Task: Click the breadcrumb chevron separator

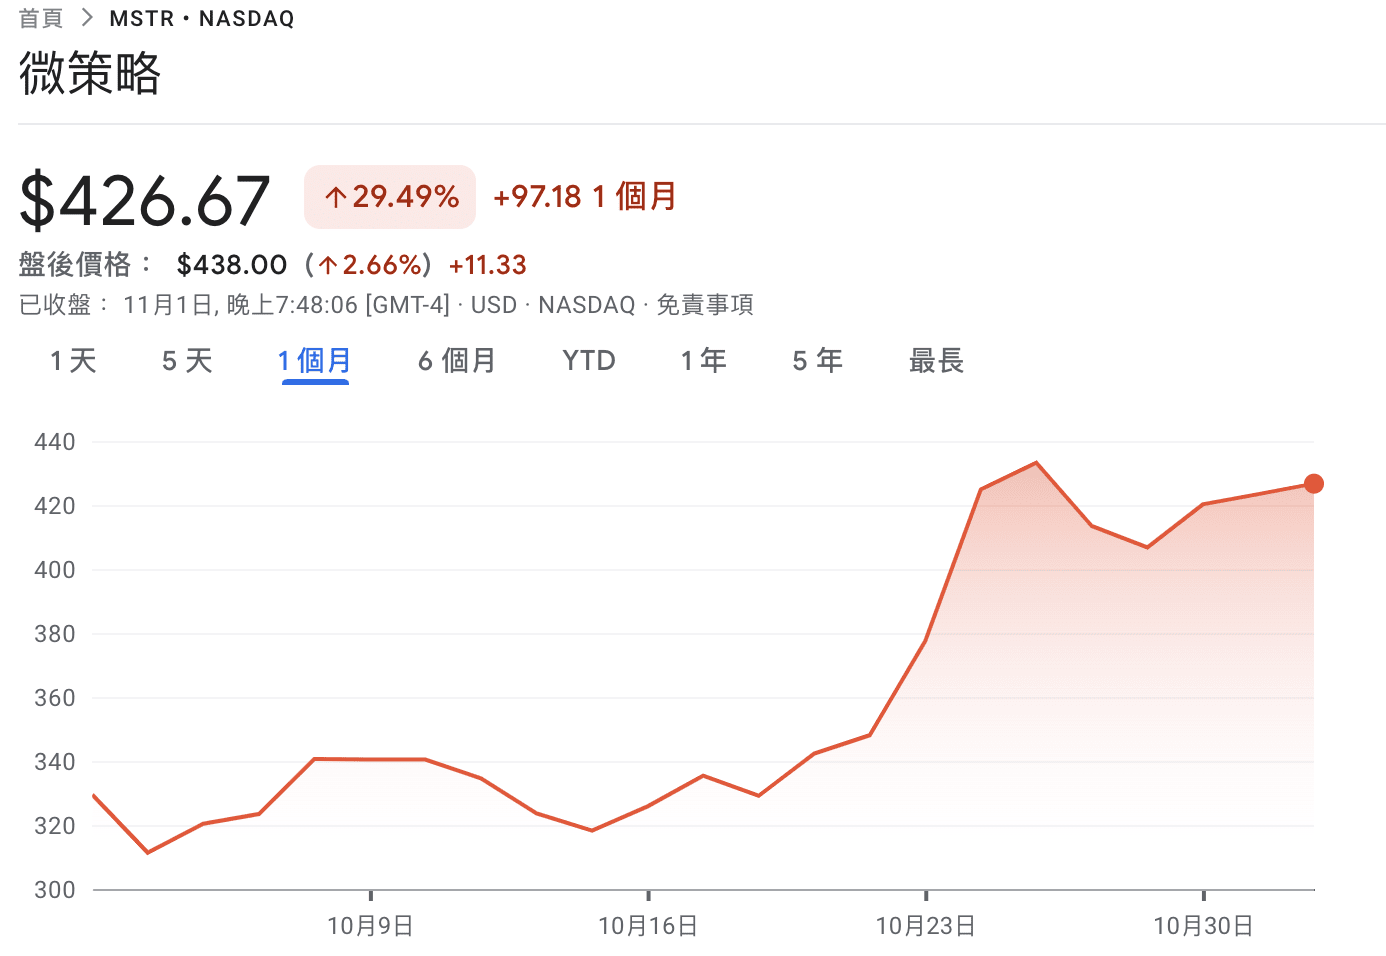Action: [x=87, y=18]
